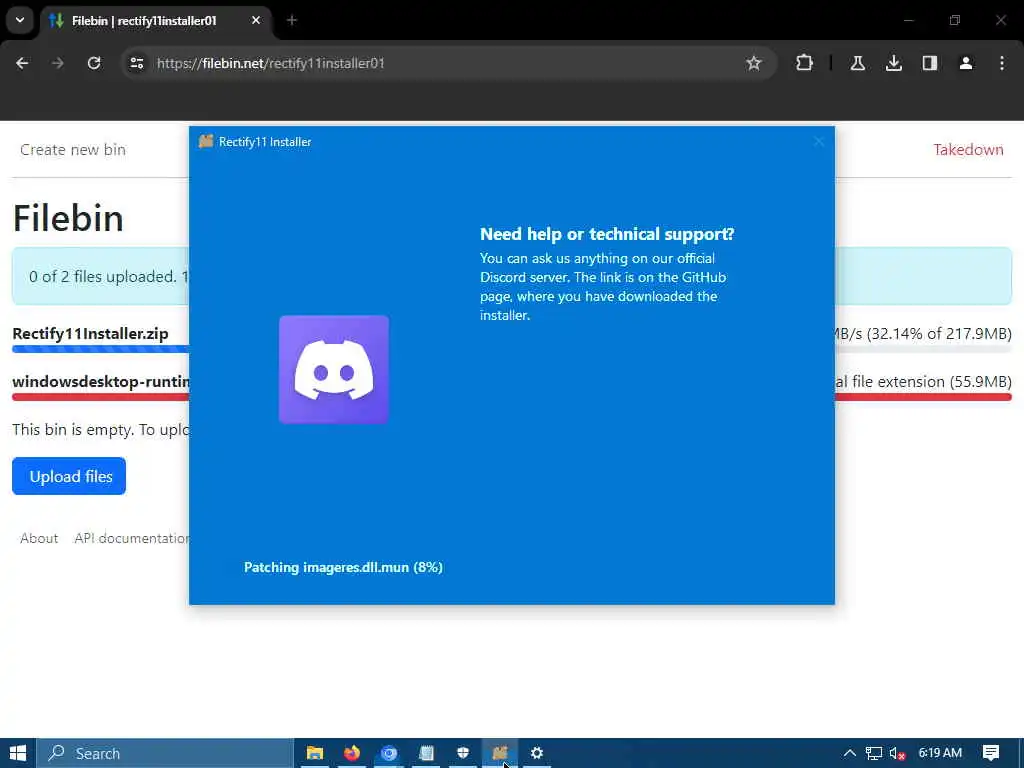This screenshot has width=1024, height=768.
Task: Click the Rectify11Installer.zip file name
Action: [x=90, y=334]
